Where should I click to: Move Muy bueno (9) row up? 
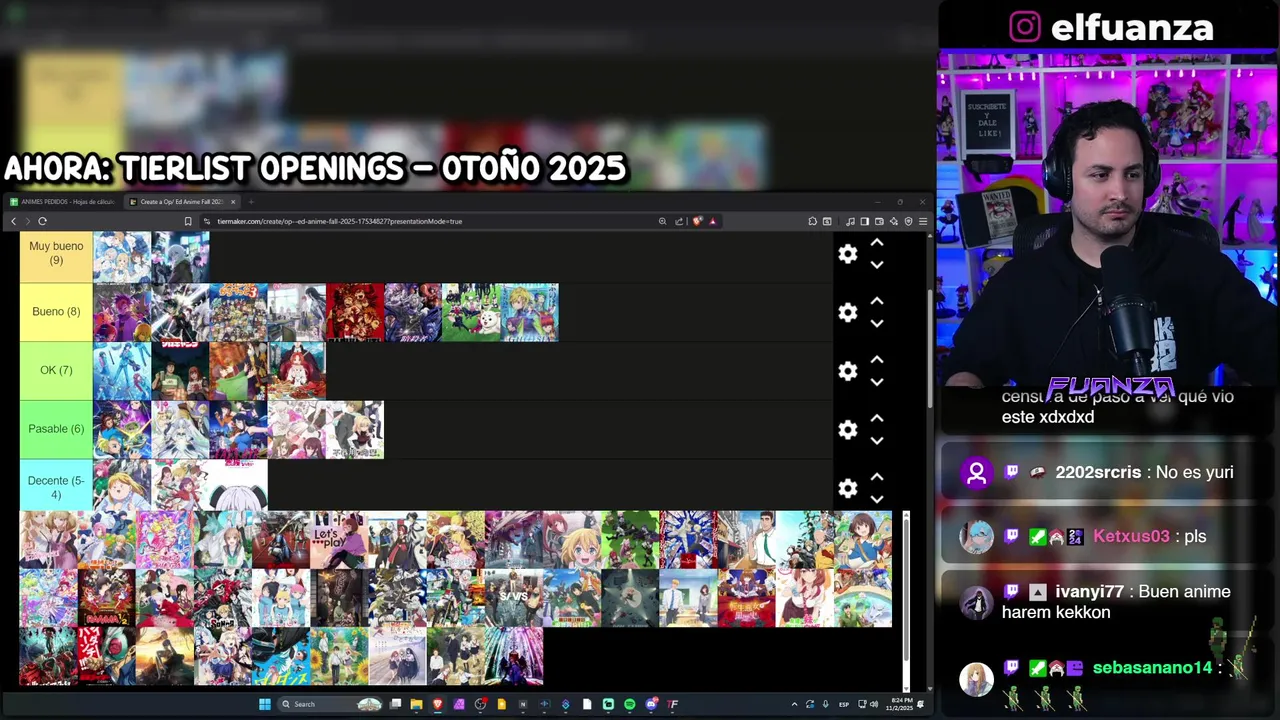point(877,243)
